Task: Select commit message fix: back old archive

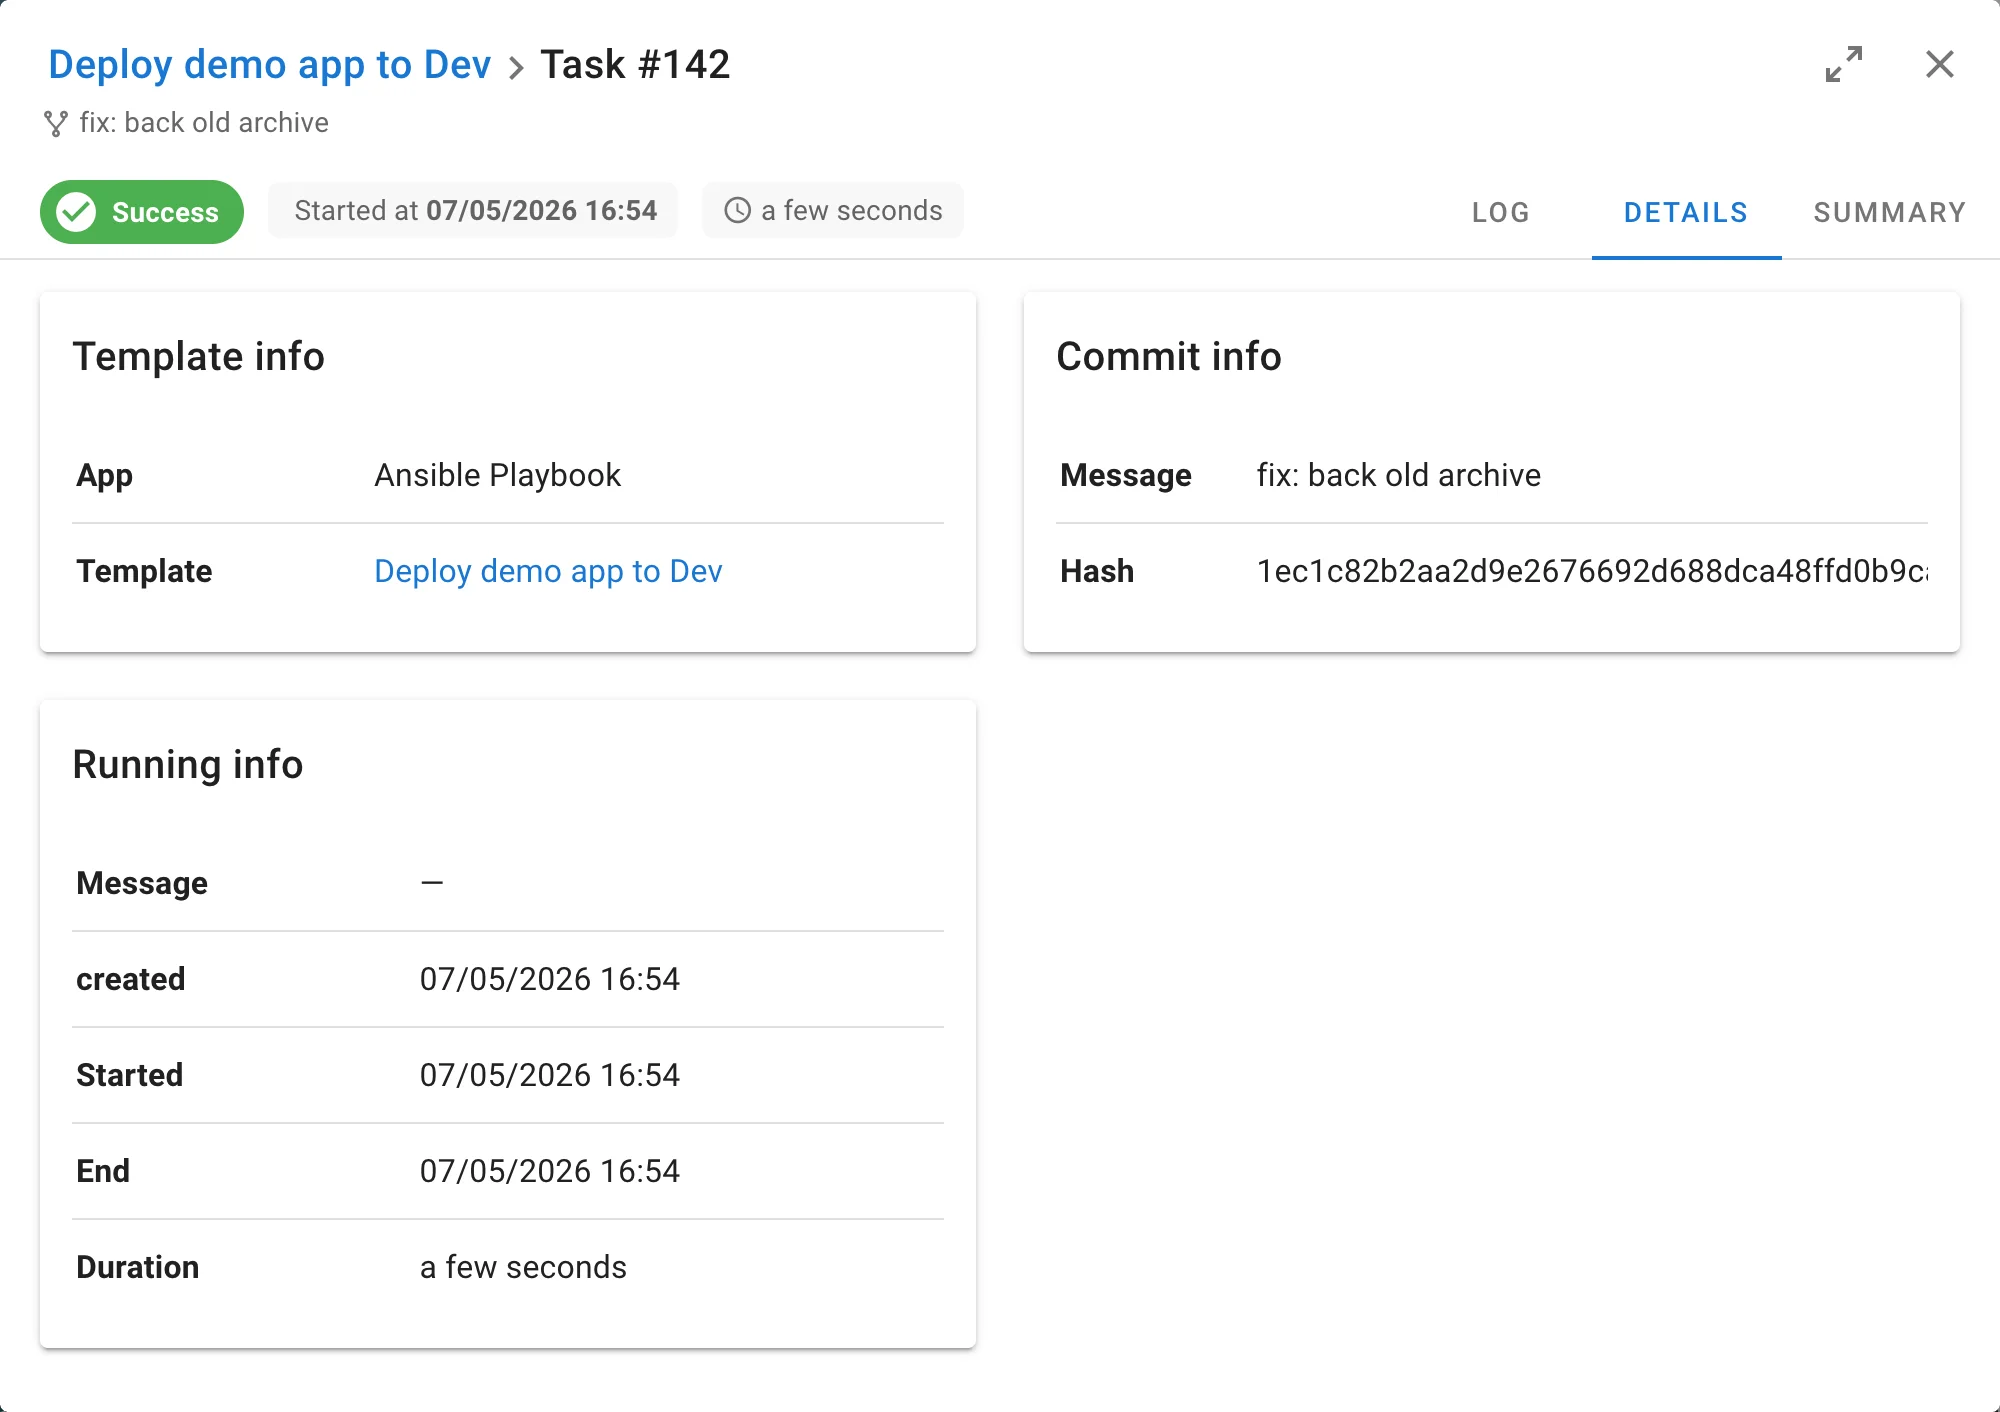Action: tap(1399, 475)
